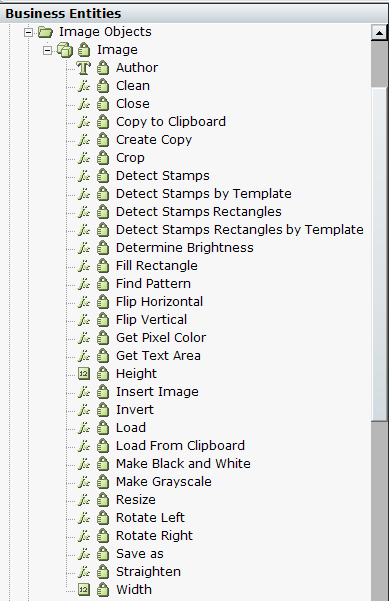Collapse the Image Objects folder node

pyautogui.click(x=28, y=32)
